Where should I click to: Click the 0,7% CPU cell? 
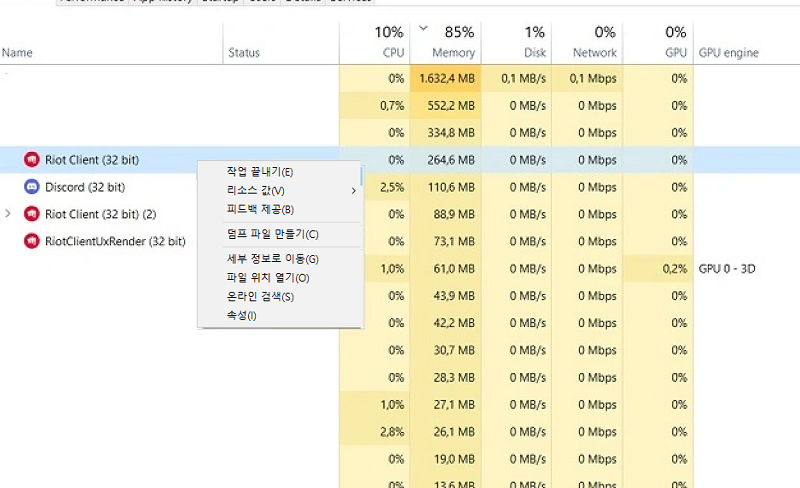coord(375,106)
